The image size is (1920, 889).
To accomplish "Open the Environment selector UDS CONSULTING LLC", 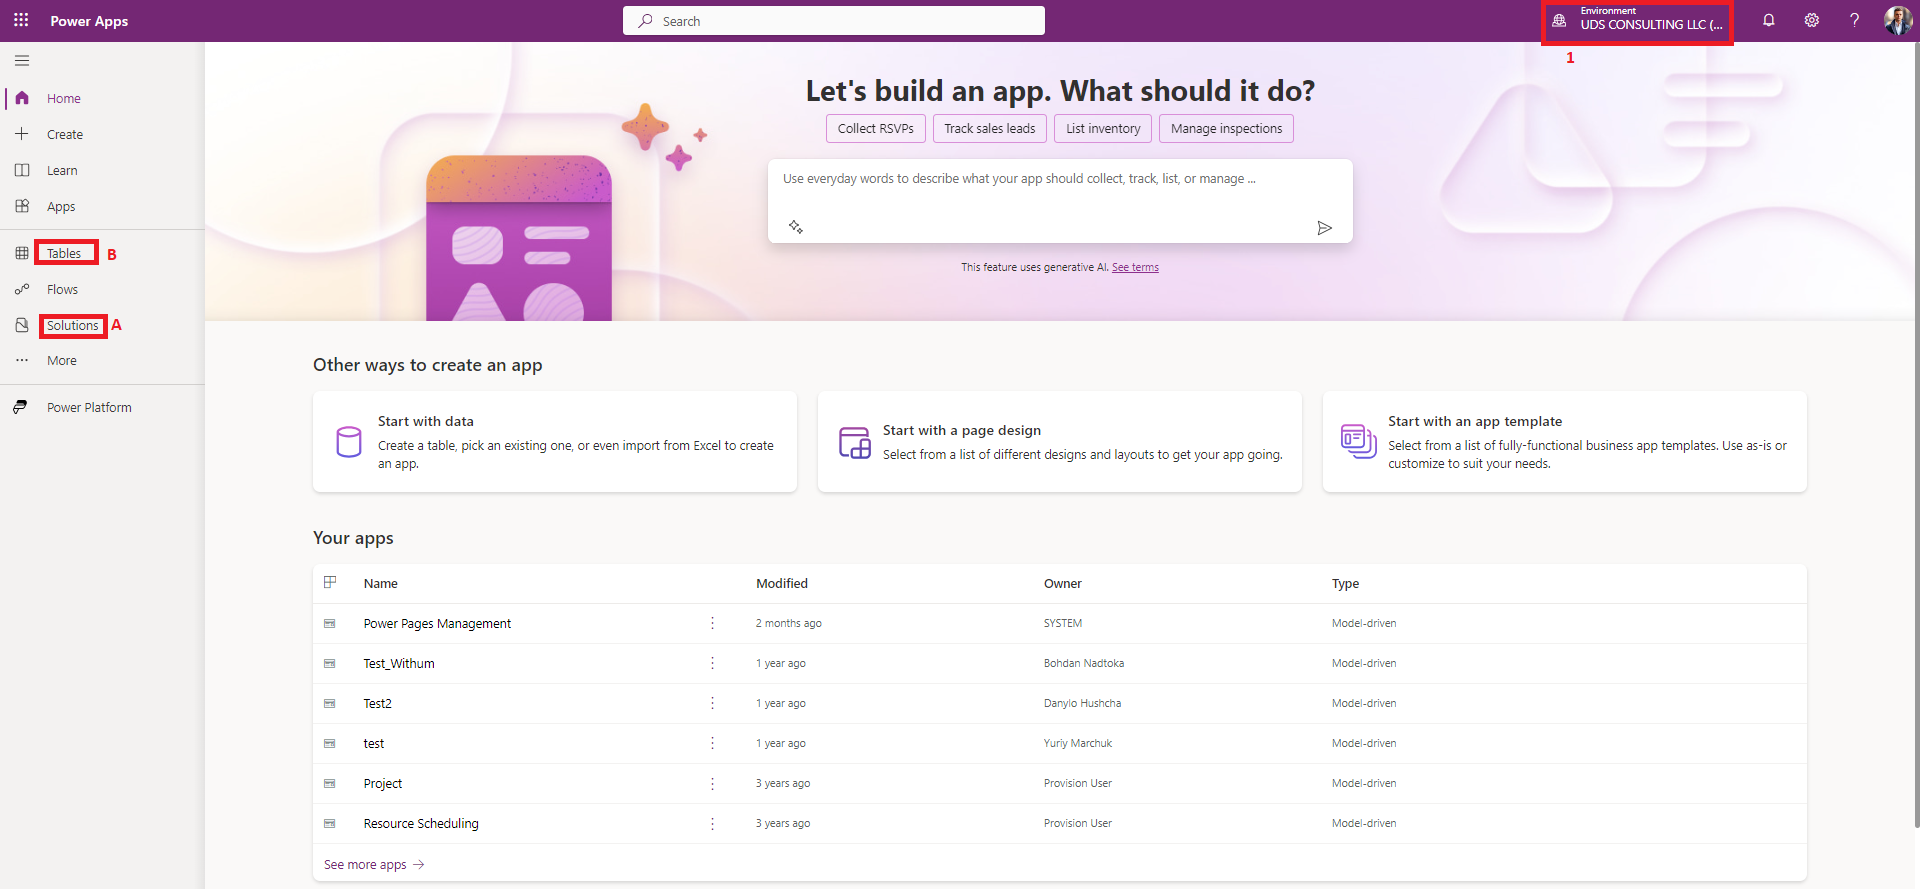I will click(1638, 20).
